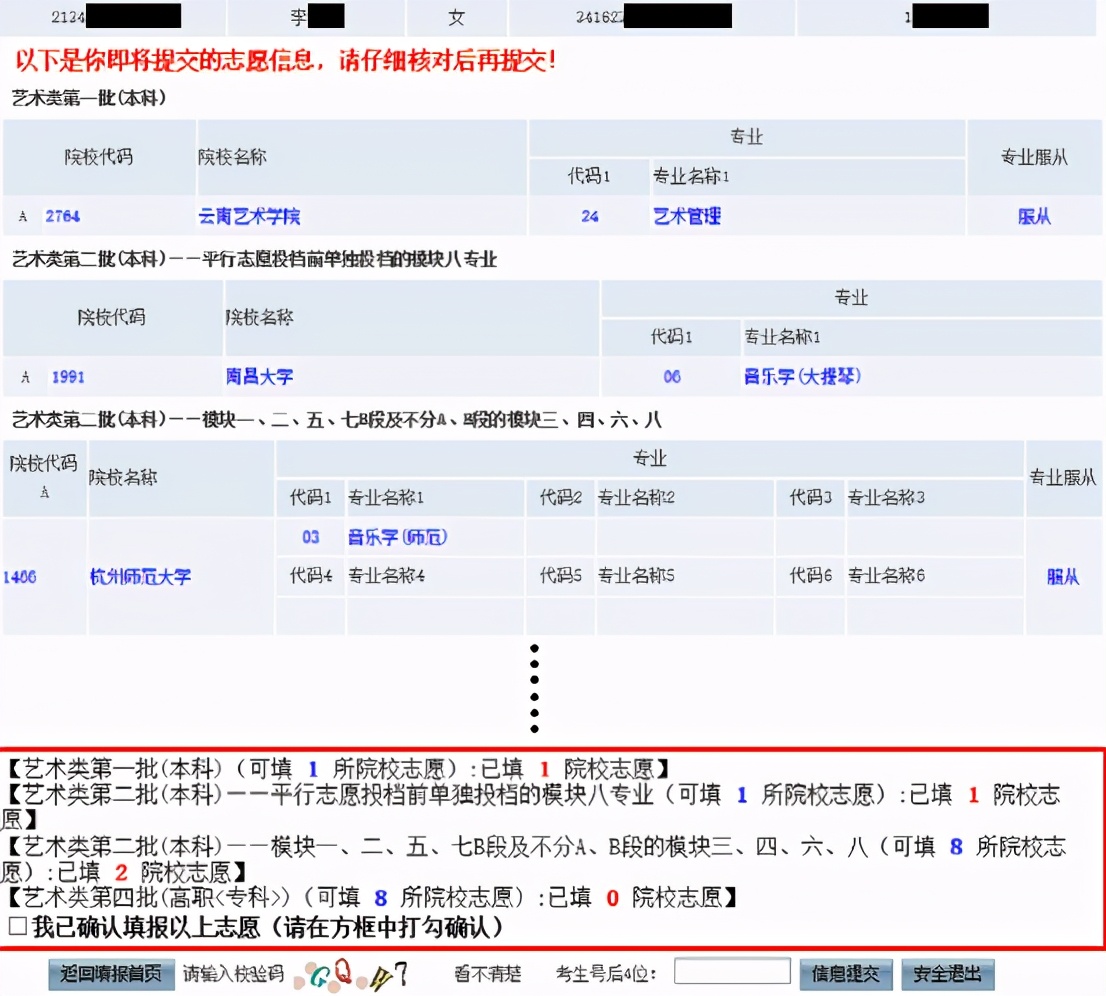Click the 安全退出 safe logout button
1106x996 pixels.
pyautogui.click(x=946, y=973)
